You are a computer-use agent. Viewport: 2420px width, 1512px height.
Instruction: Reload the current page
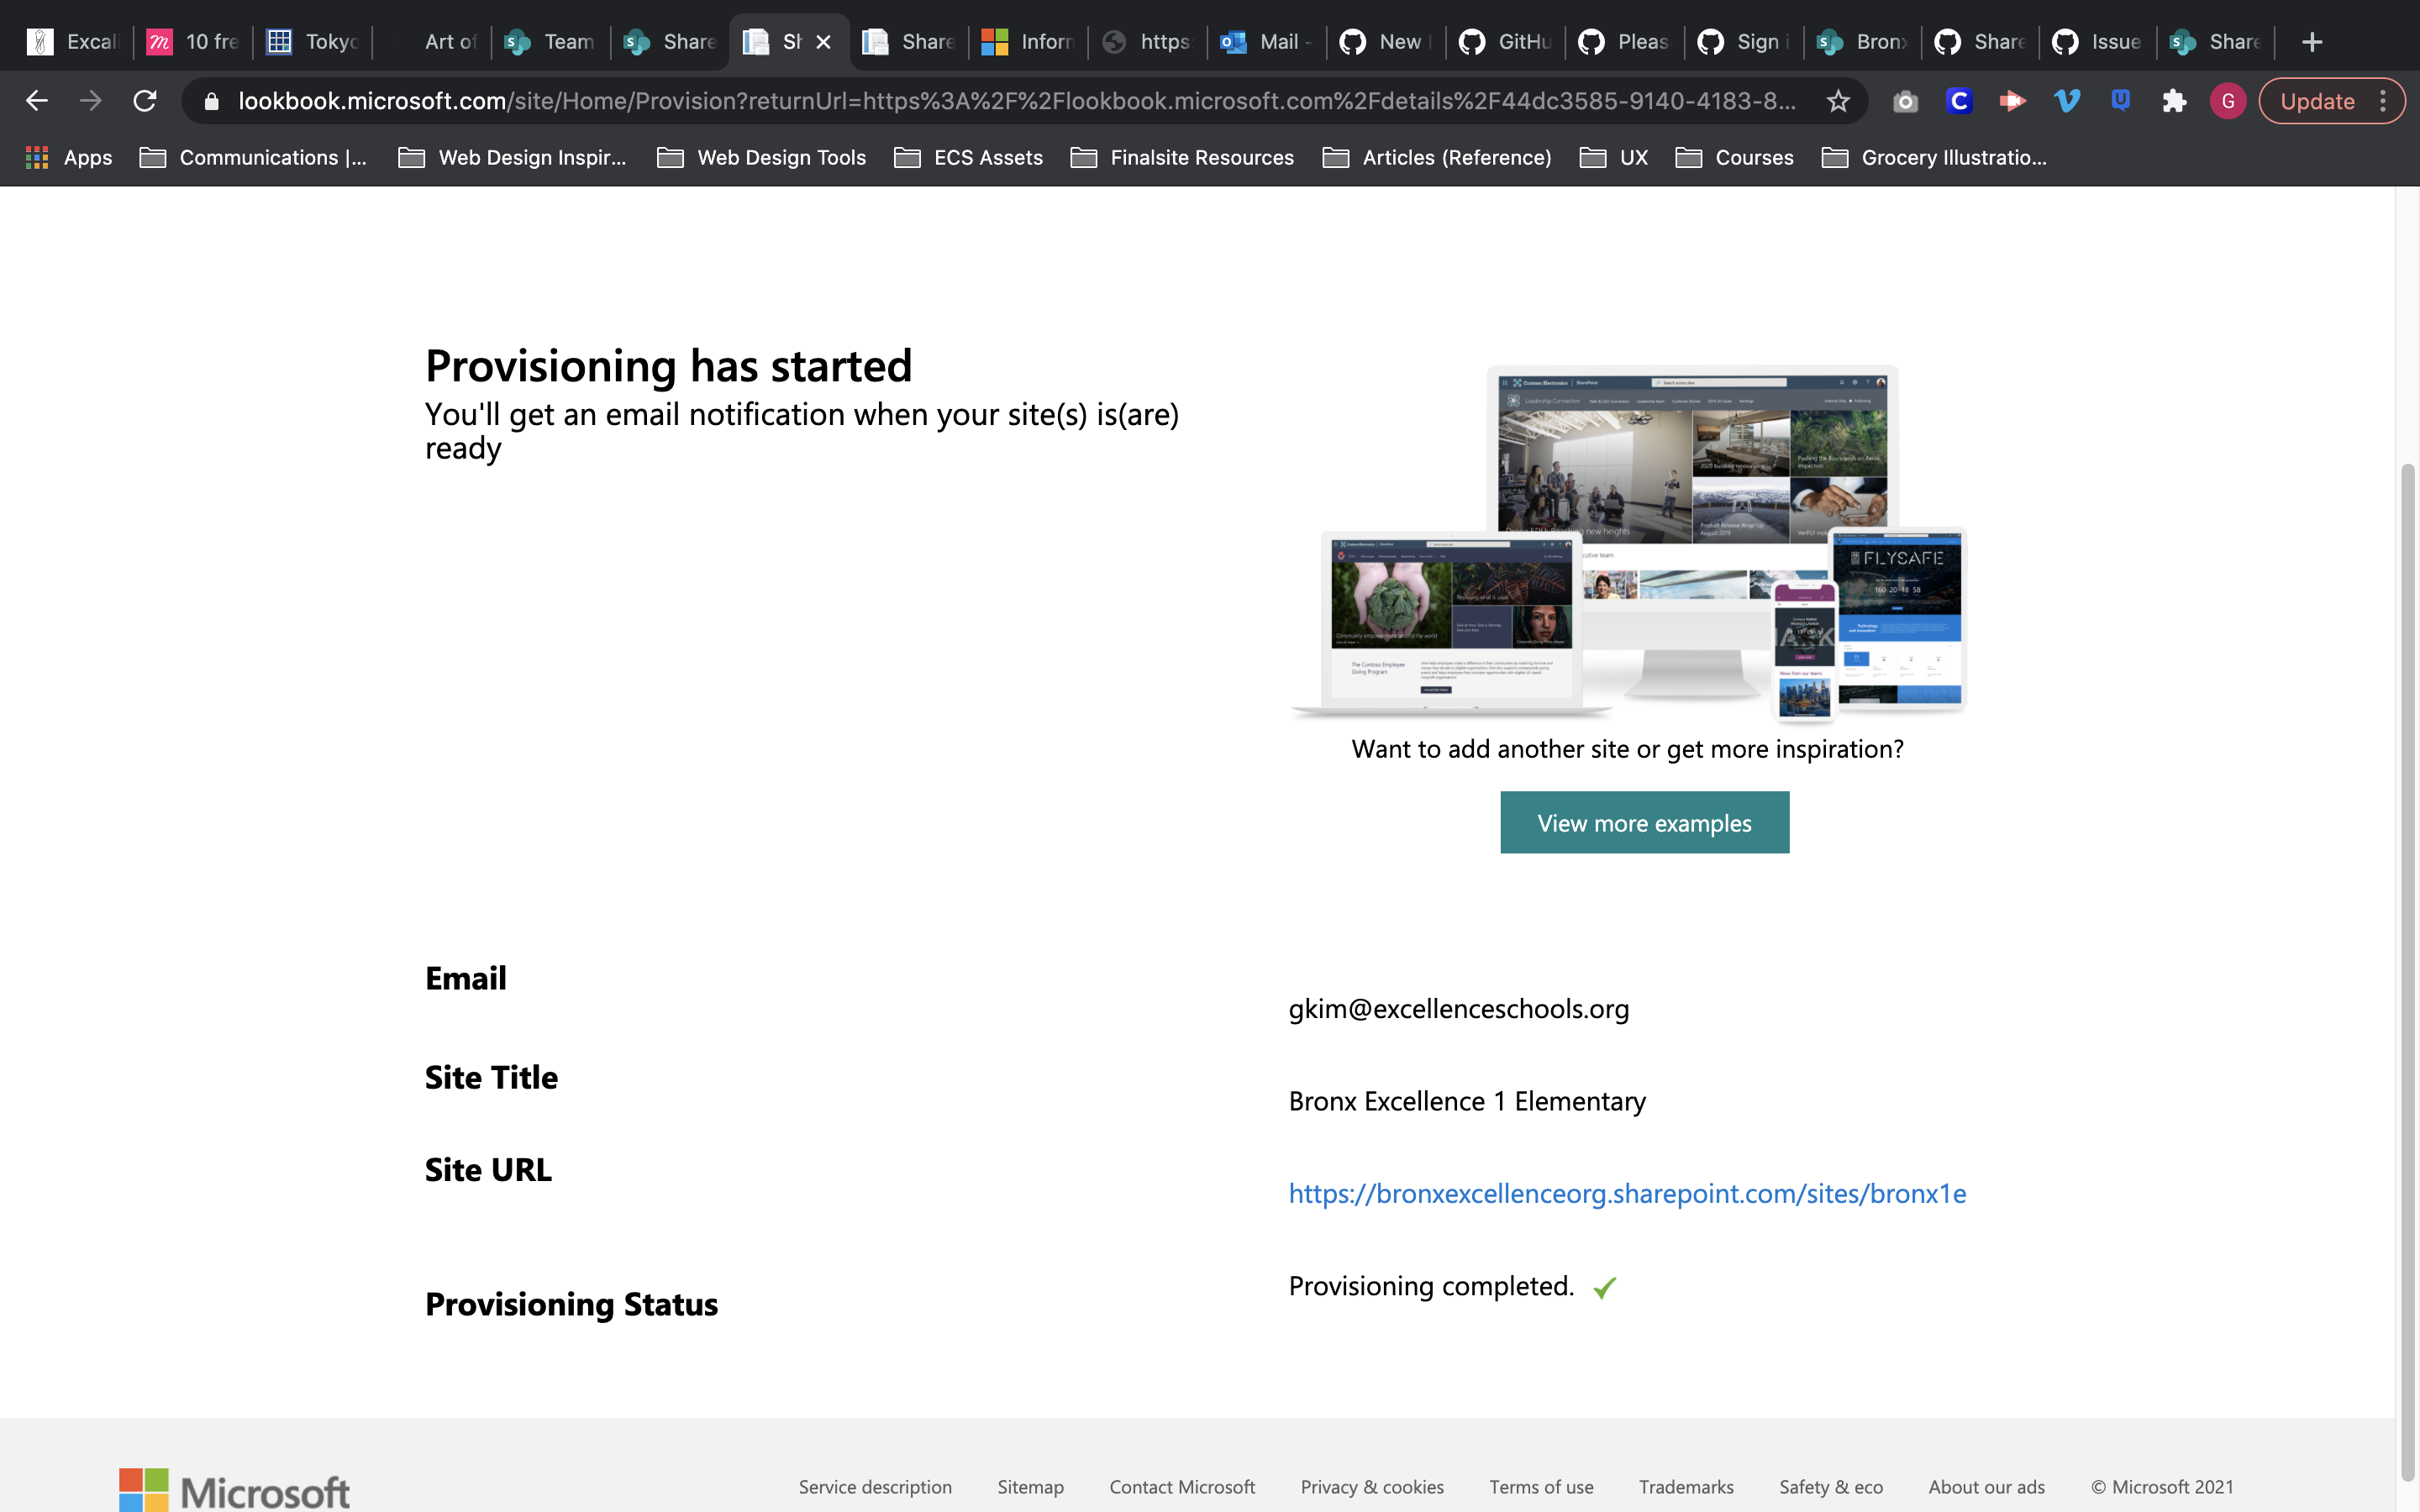click(145, 100)
